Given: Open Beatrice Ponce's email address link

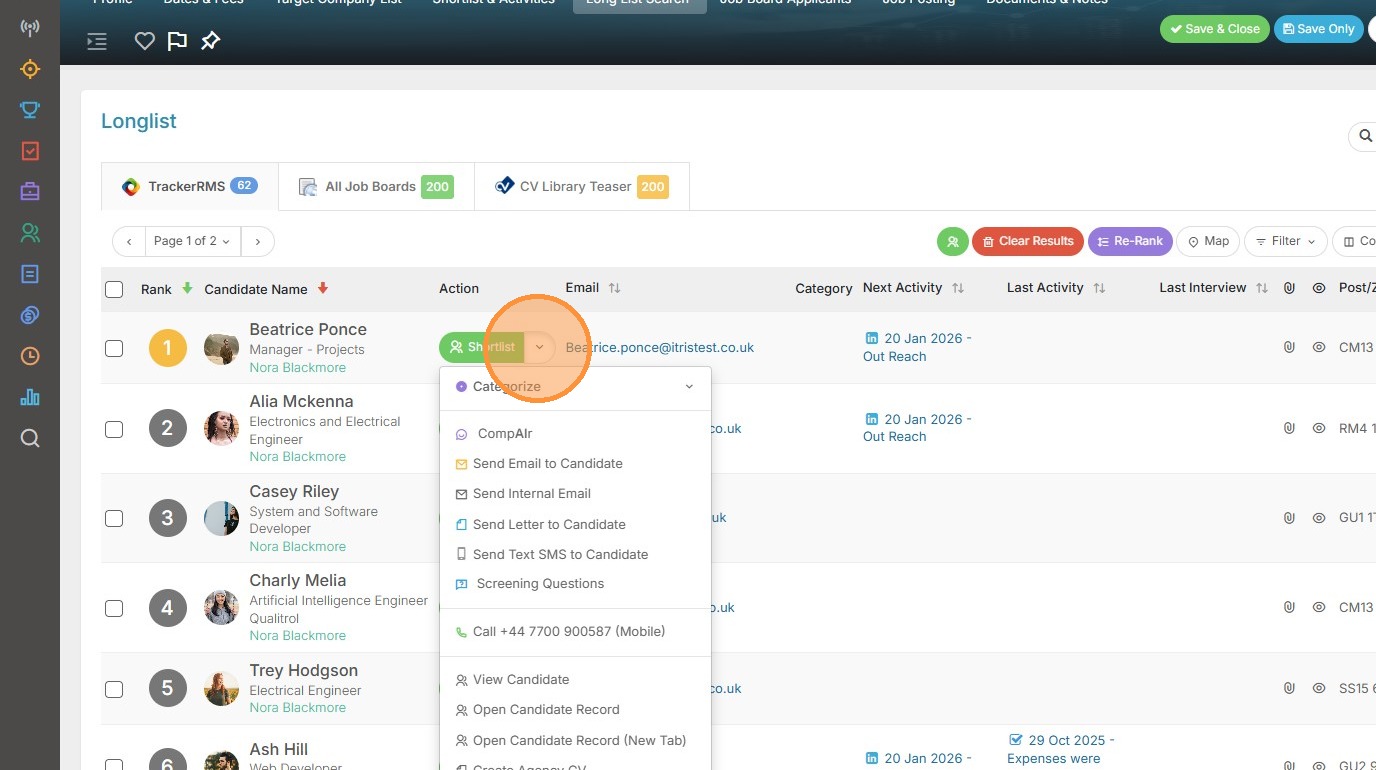Looking at the screenshot, I should (x=660, y=348).
